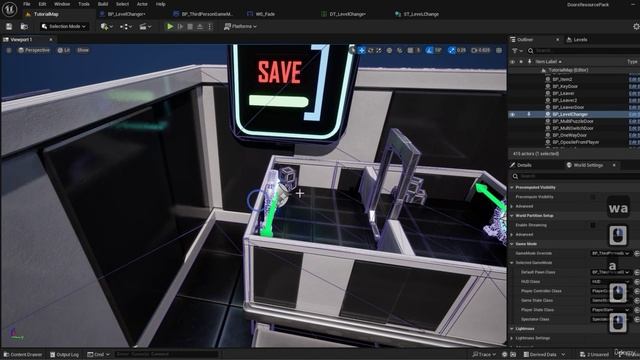Click the viewport layout grid icon

coord(499,50)
